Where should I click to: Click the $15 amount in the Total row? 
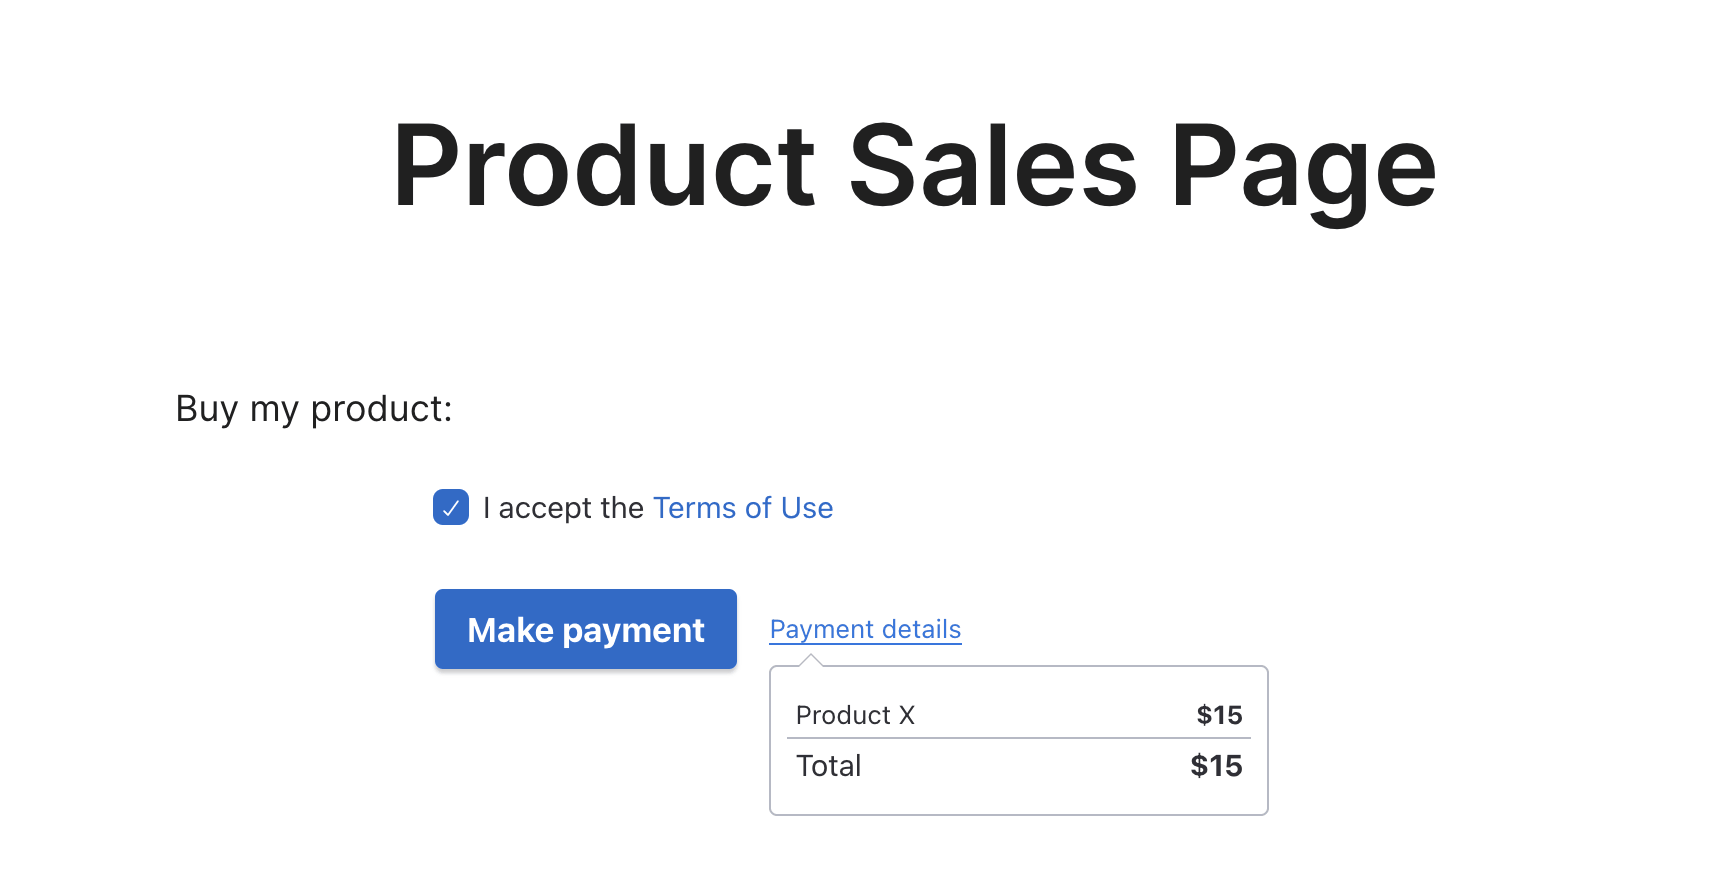(x=1216, y=766)
